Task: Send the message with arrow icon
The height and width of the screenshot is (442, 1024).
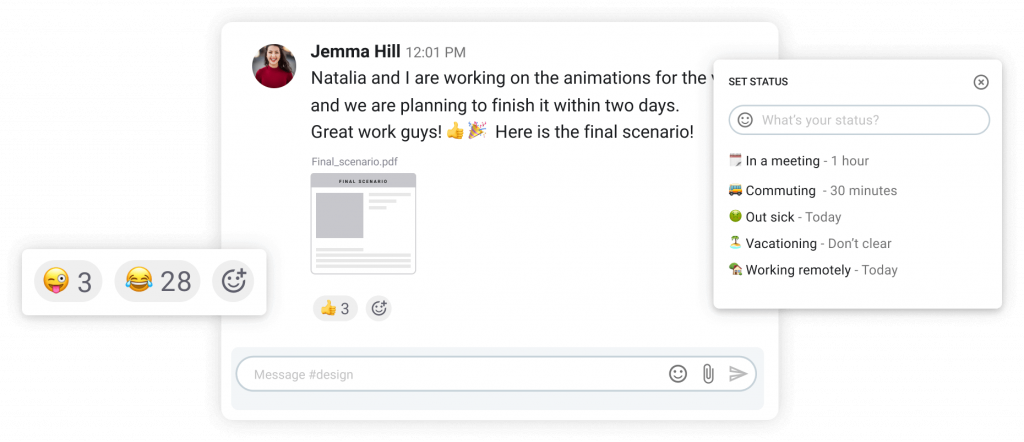Action: click(738, 373)
